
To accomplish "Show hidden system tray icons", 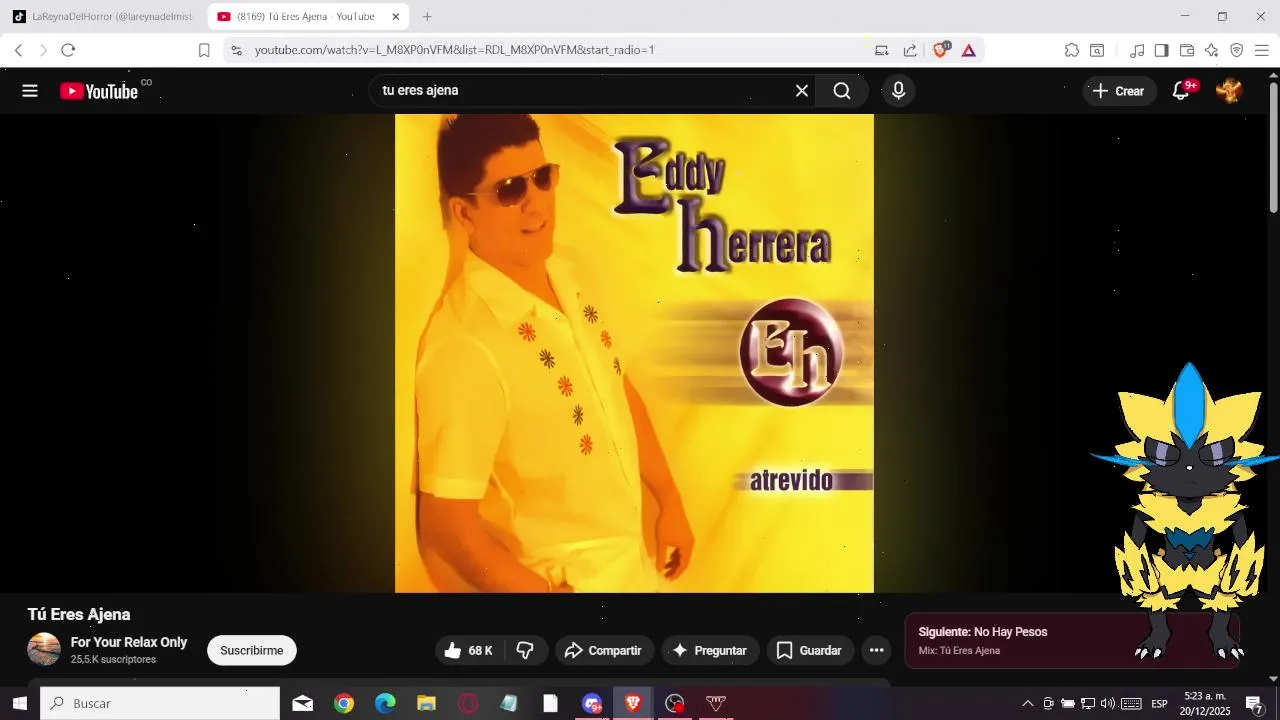I will (x=1027, y=704).
